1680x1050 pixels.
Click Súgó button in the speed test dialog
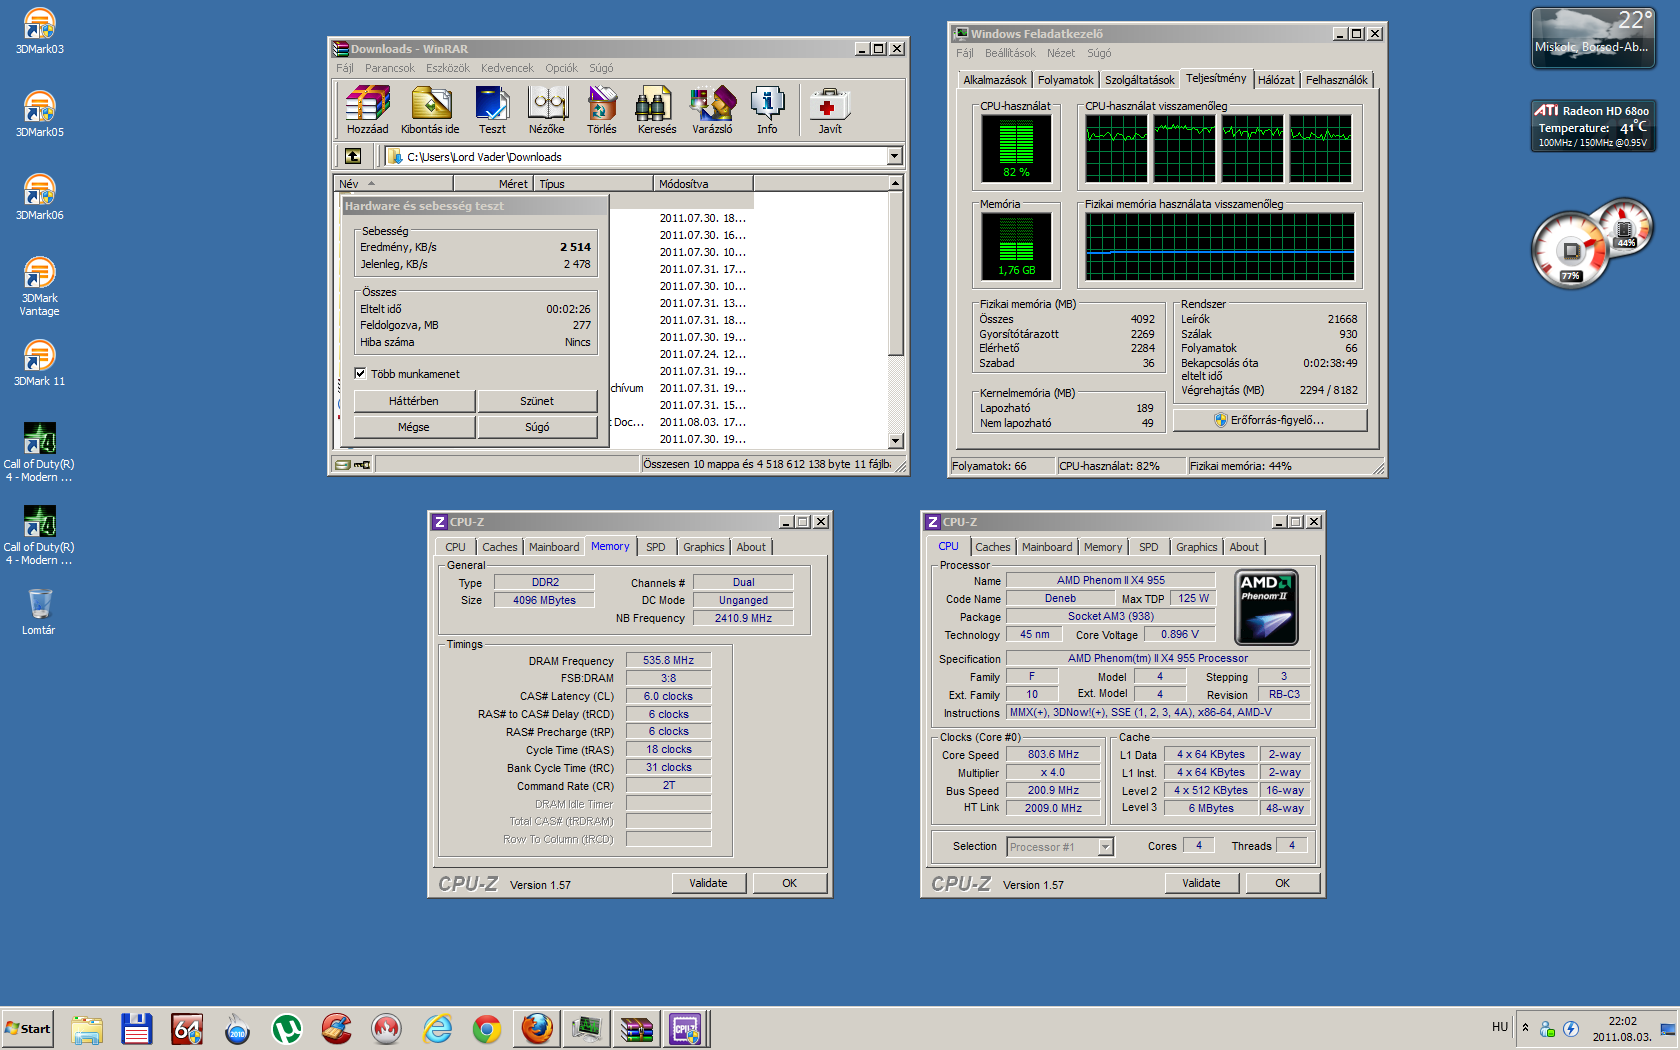(537, 427)
